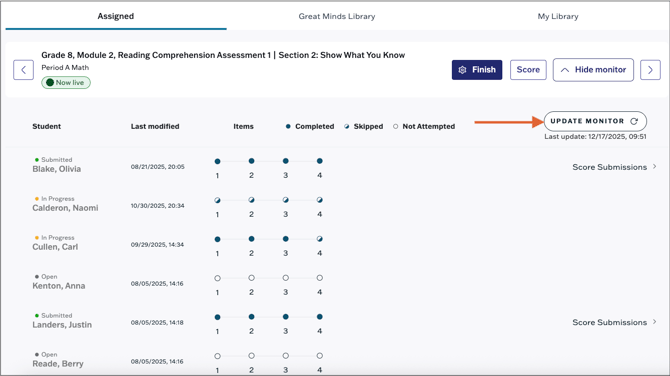The width and height of the screenshot is (670, 376).
Task: Select Anna Kenton's item 3 empty circle
Action: (285, 278)
